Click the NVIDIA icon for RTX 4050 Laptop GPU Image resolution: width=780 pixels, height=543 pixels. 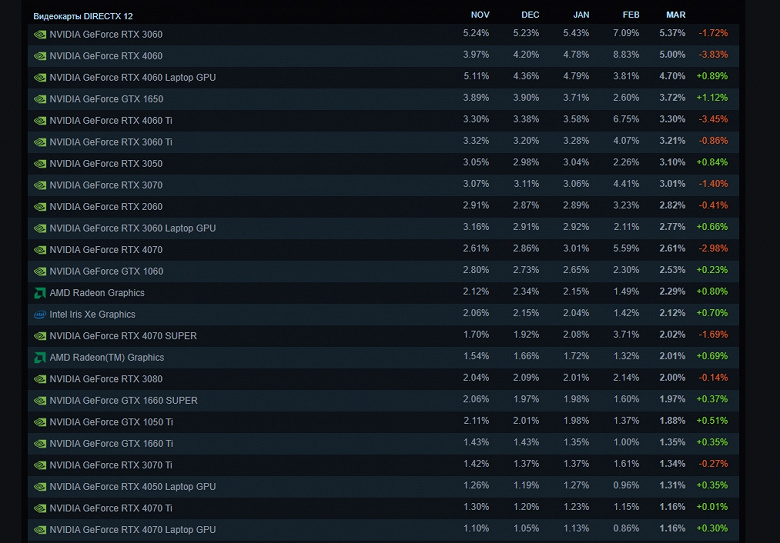pyautogui.click(x=40, y=487)
